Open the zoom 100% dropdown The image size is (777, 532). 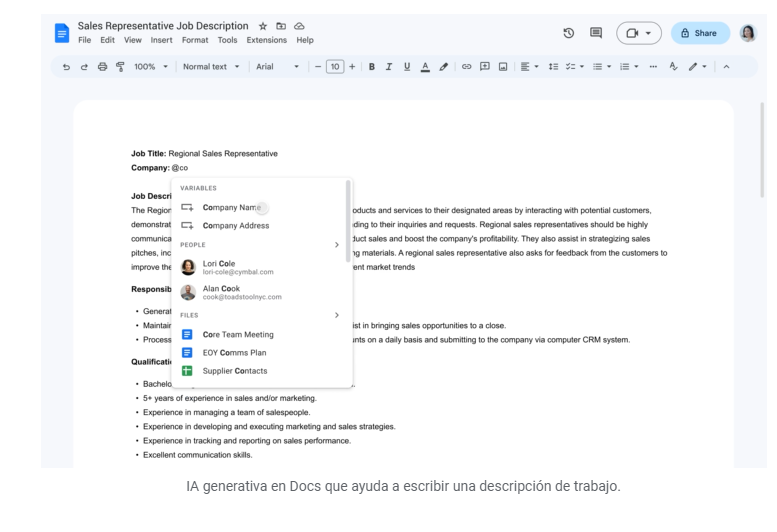(x=151, y=67)
